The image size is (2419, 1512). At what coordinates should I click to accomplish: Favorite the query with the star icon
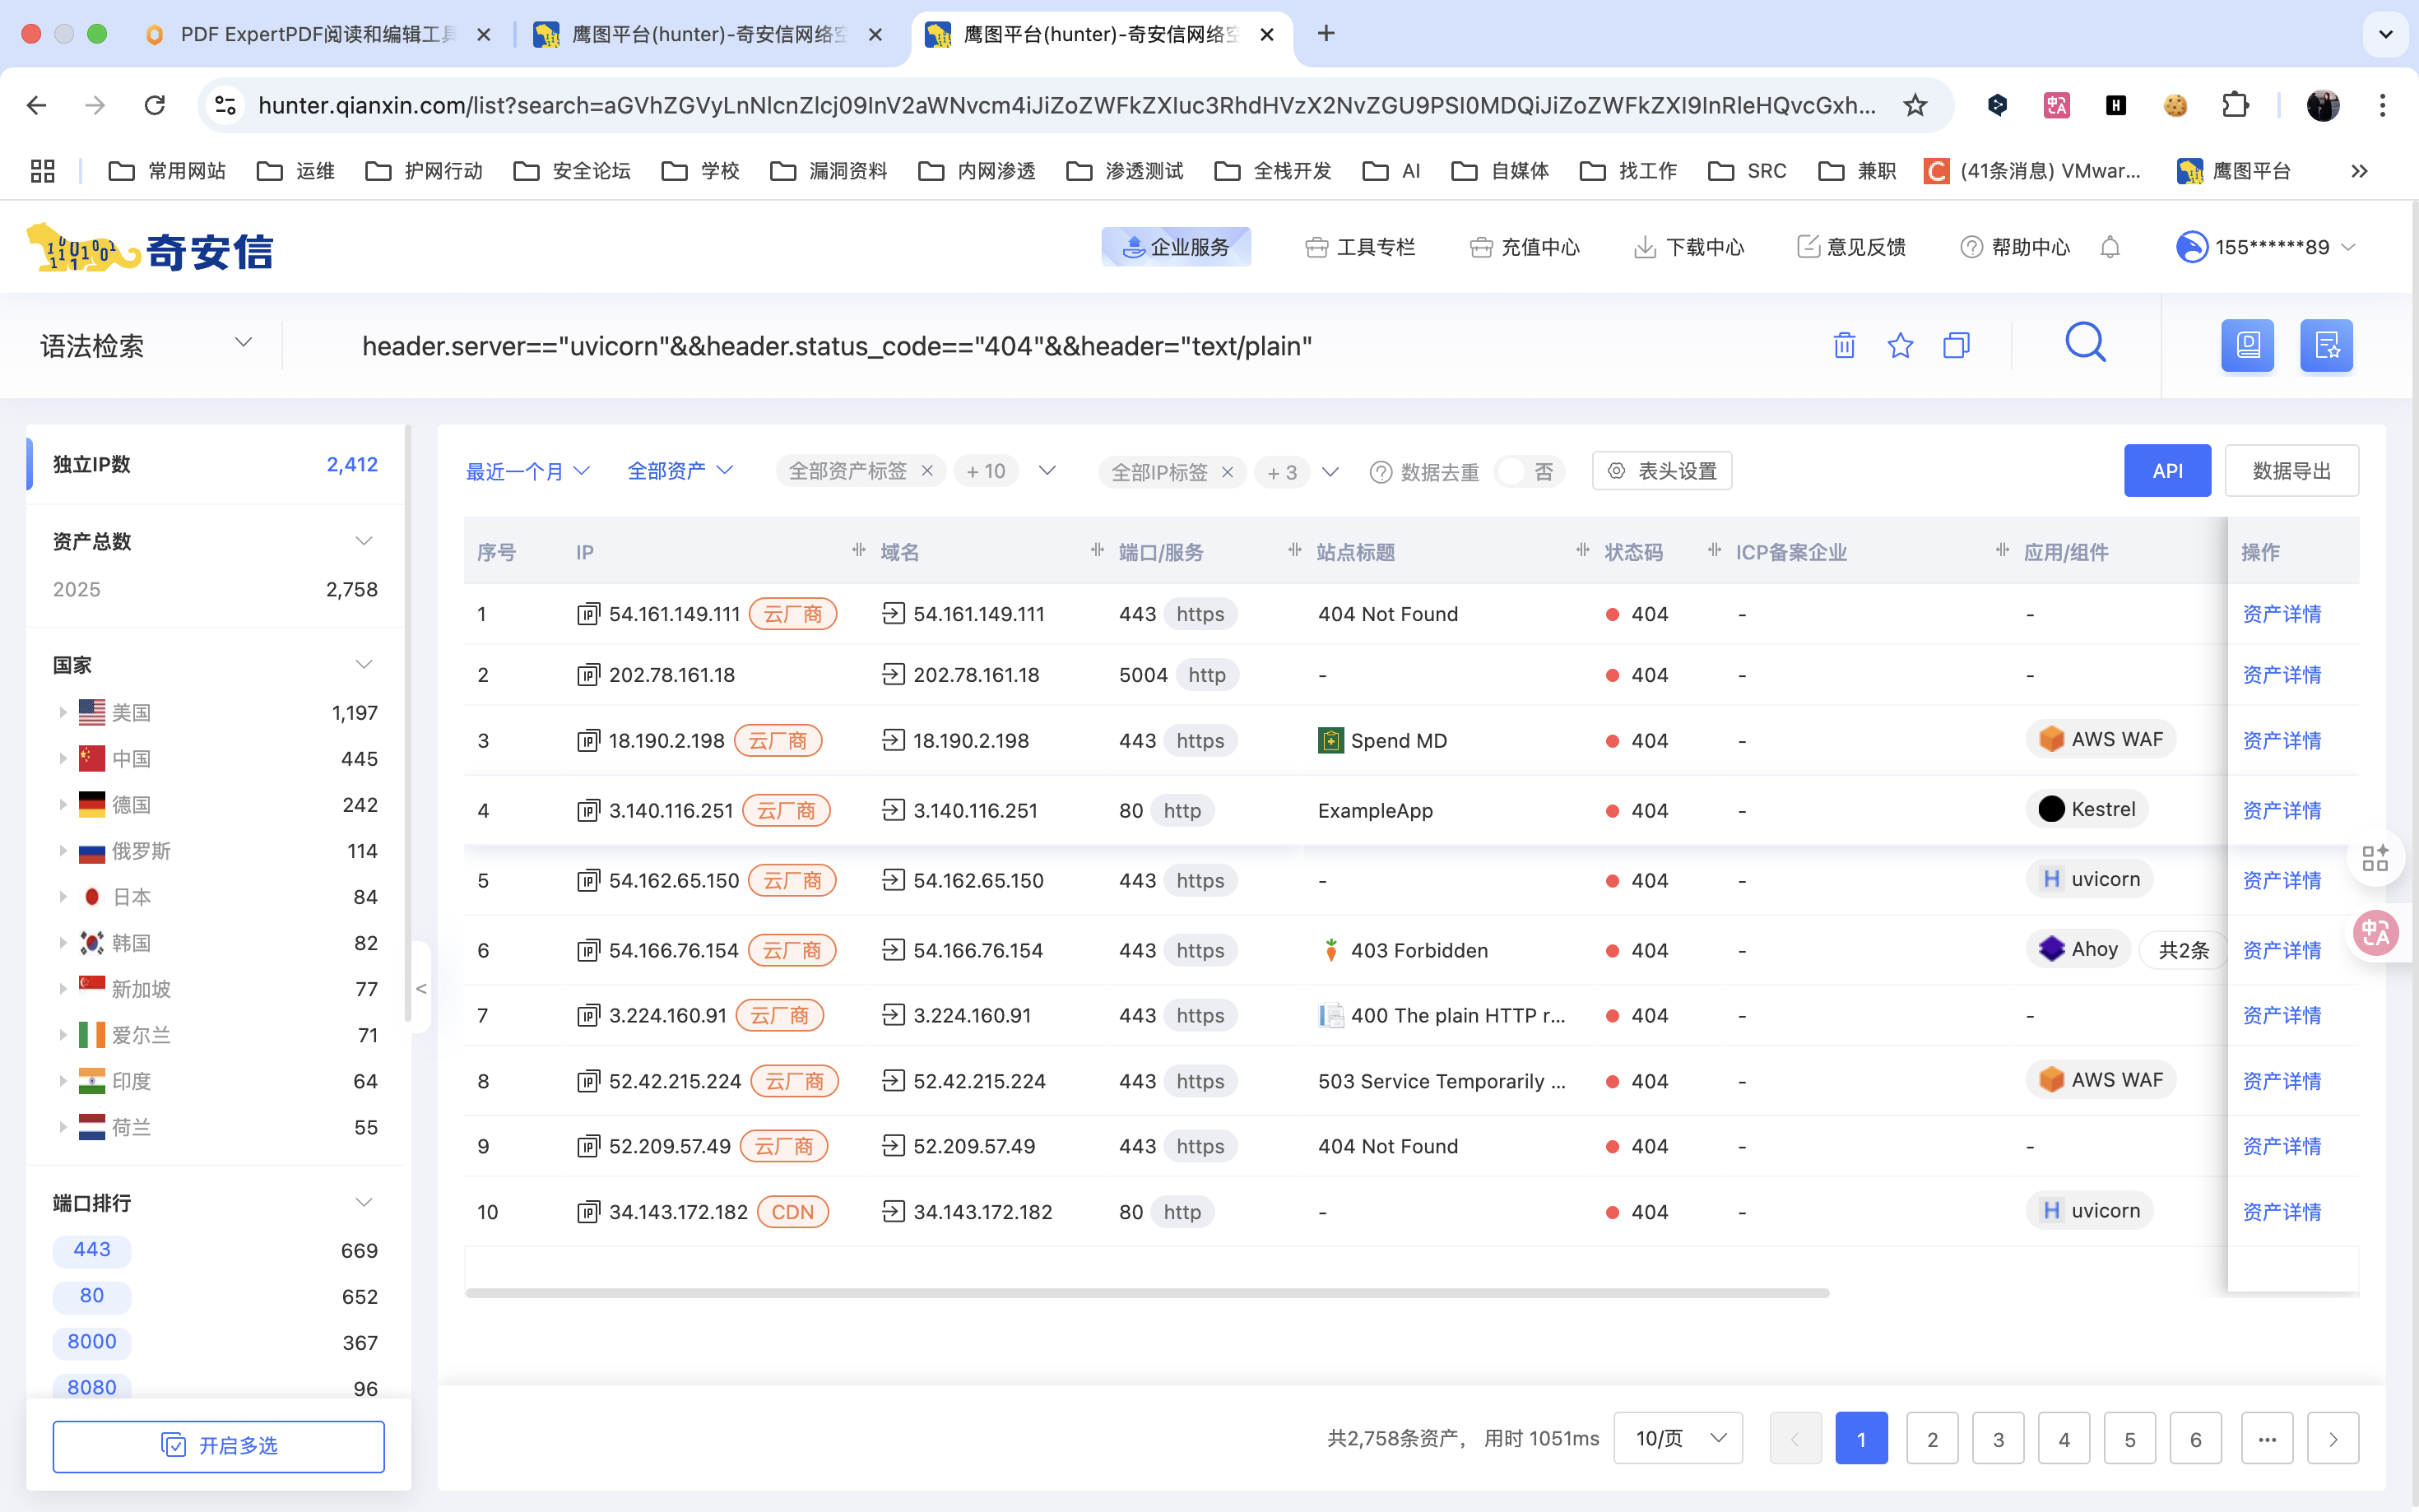coord(1900,345)
